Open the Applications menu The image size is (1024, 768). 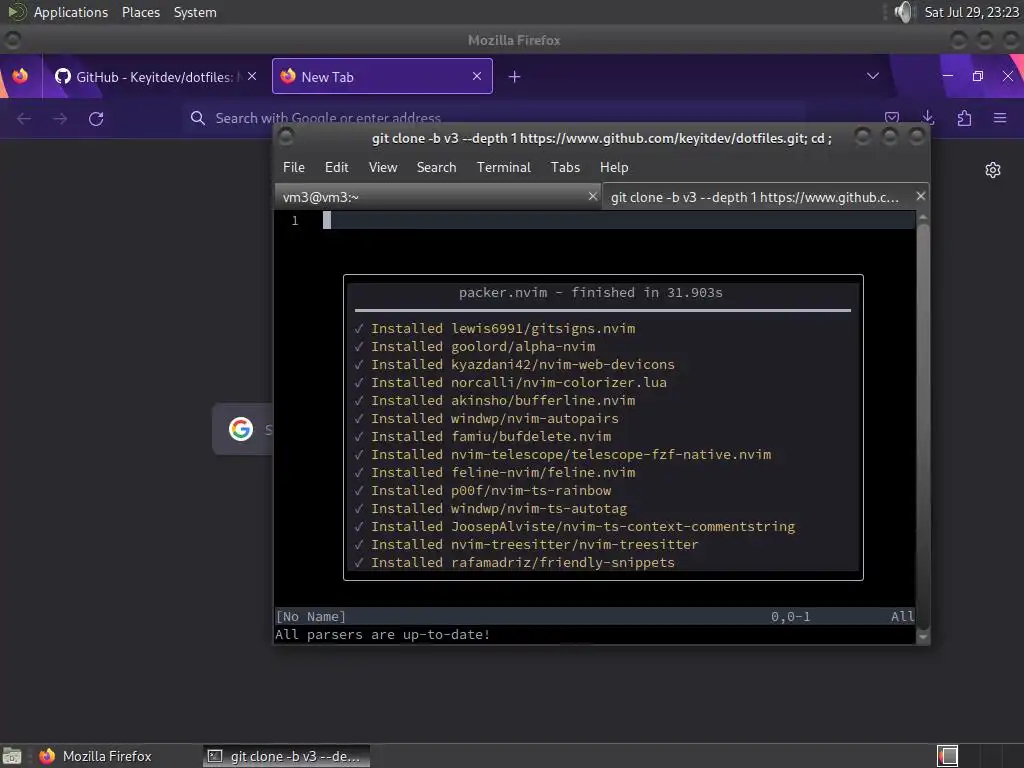click(x=71, y=12)
